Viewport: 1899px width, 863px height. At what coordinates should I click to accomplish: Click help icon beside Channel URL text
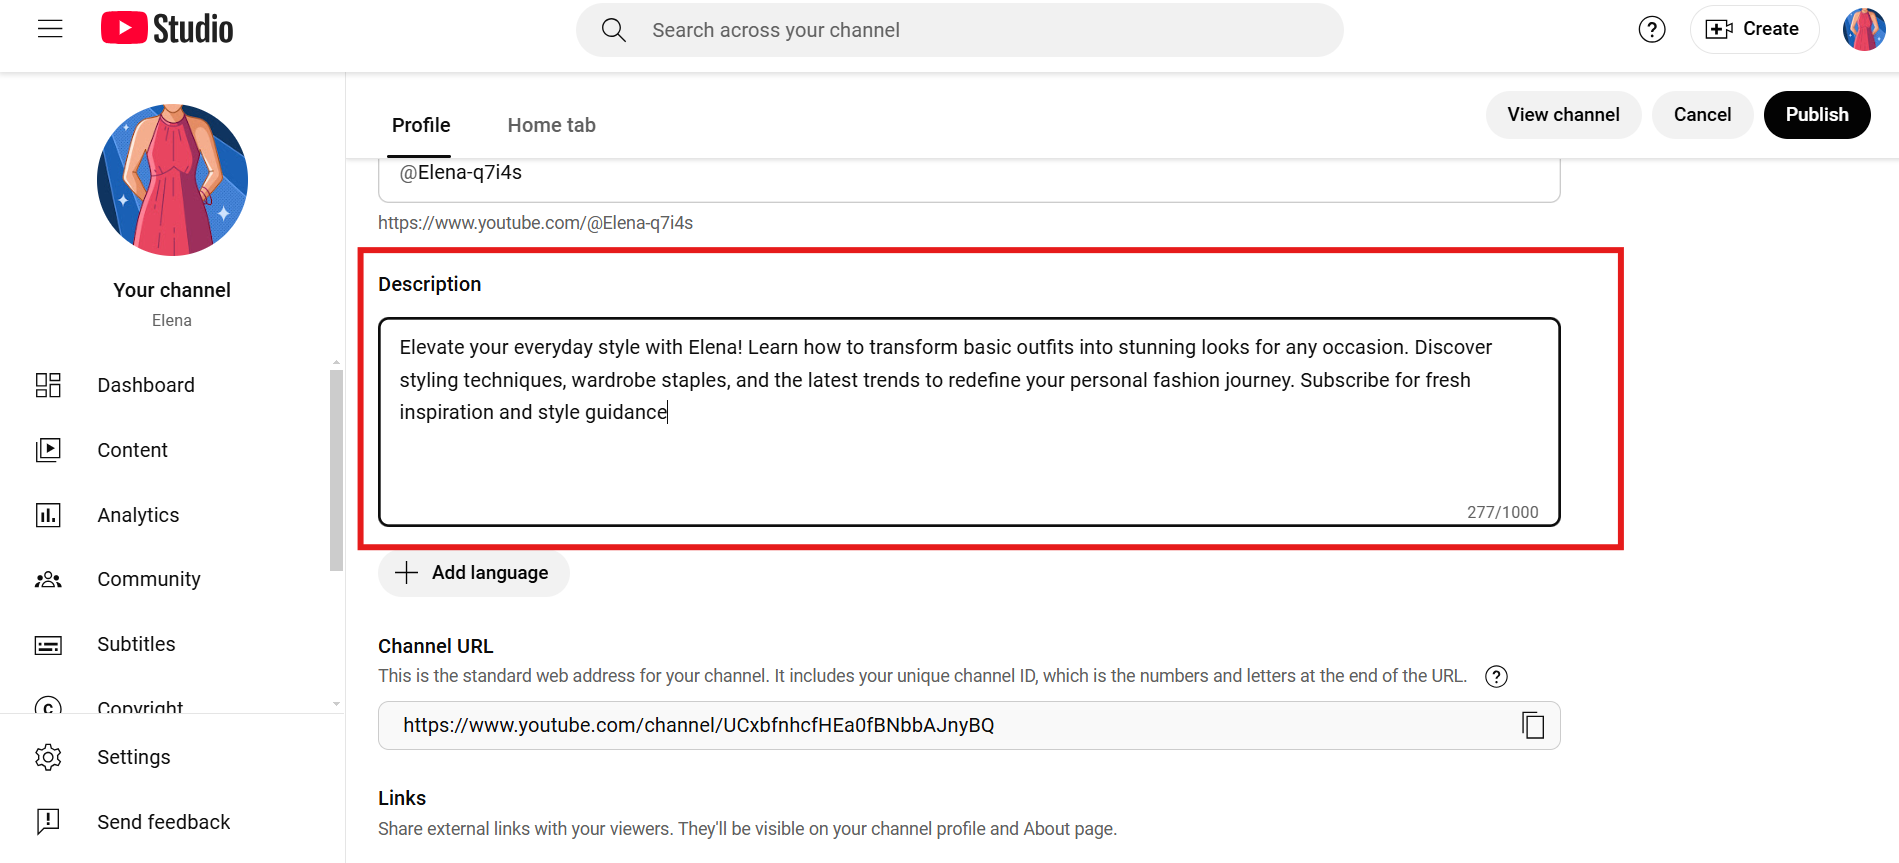[1496, 677]
